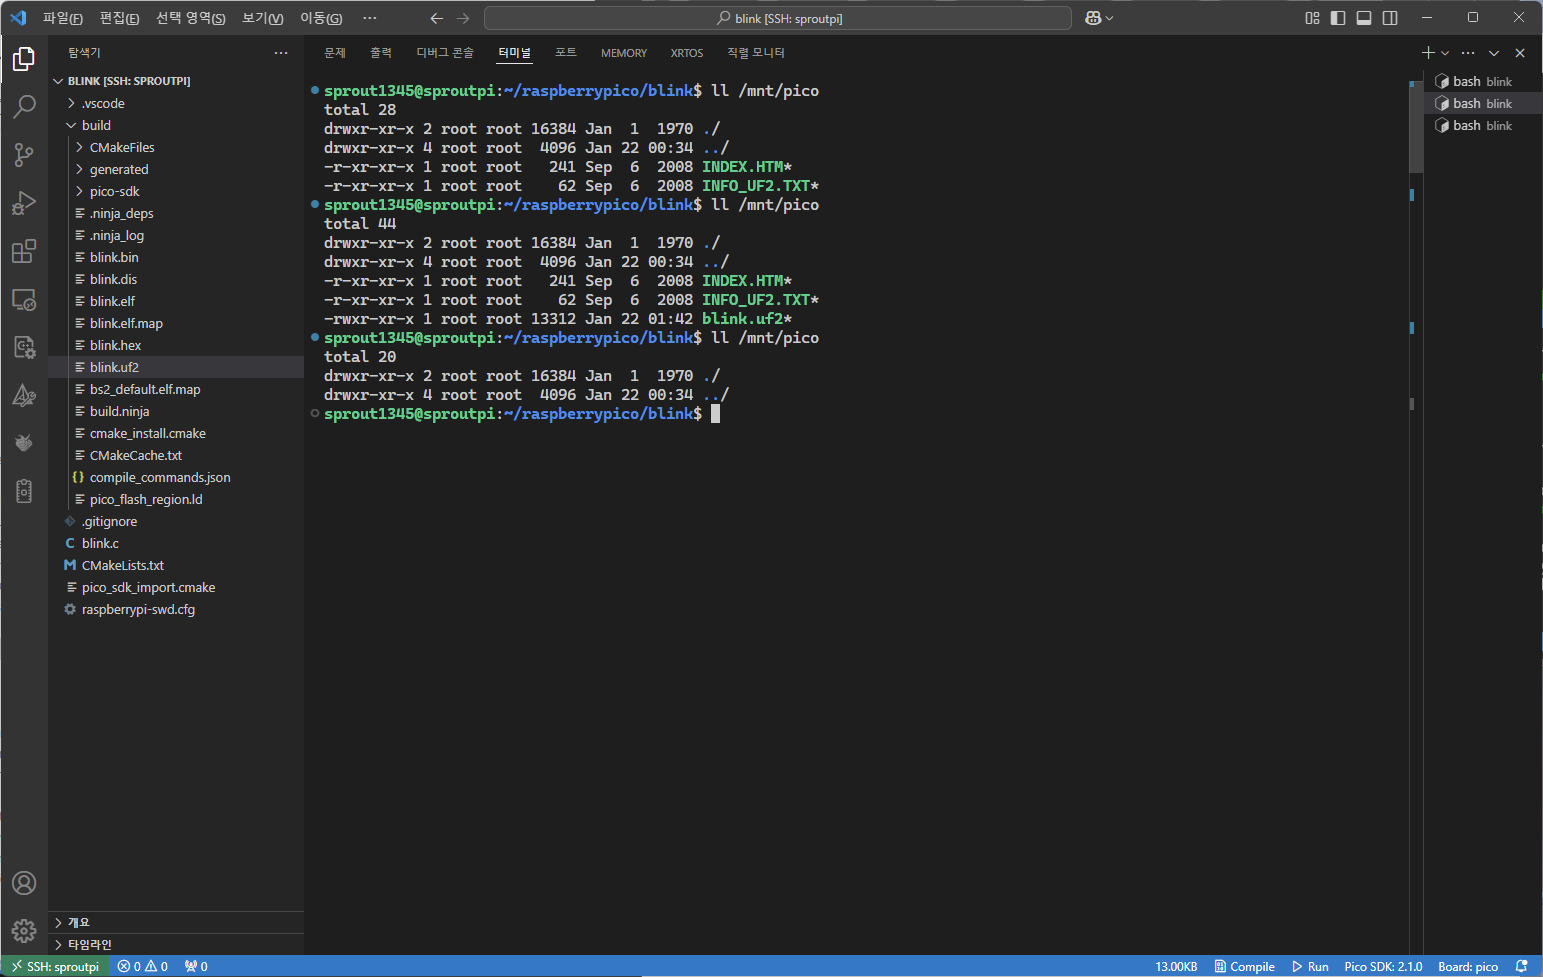Go back with the left arrow
The width and height of the screenshot is (1543, 977).
click(436, 18)
